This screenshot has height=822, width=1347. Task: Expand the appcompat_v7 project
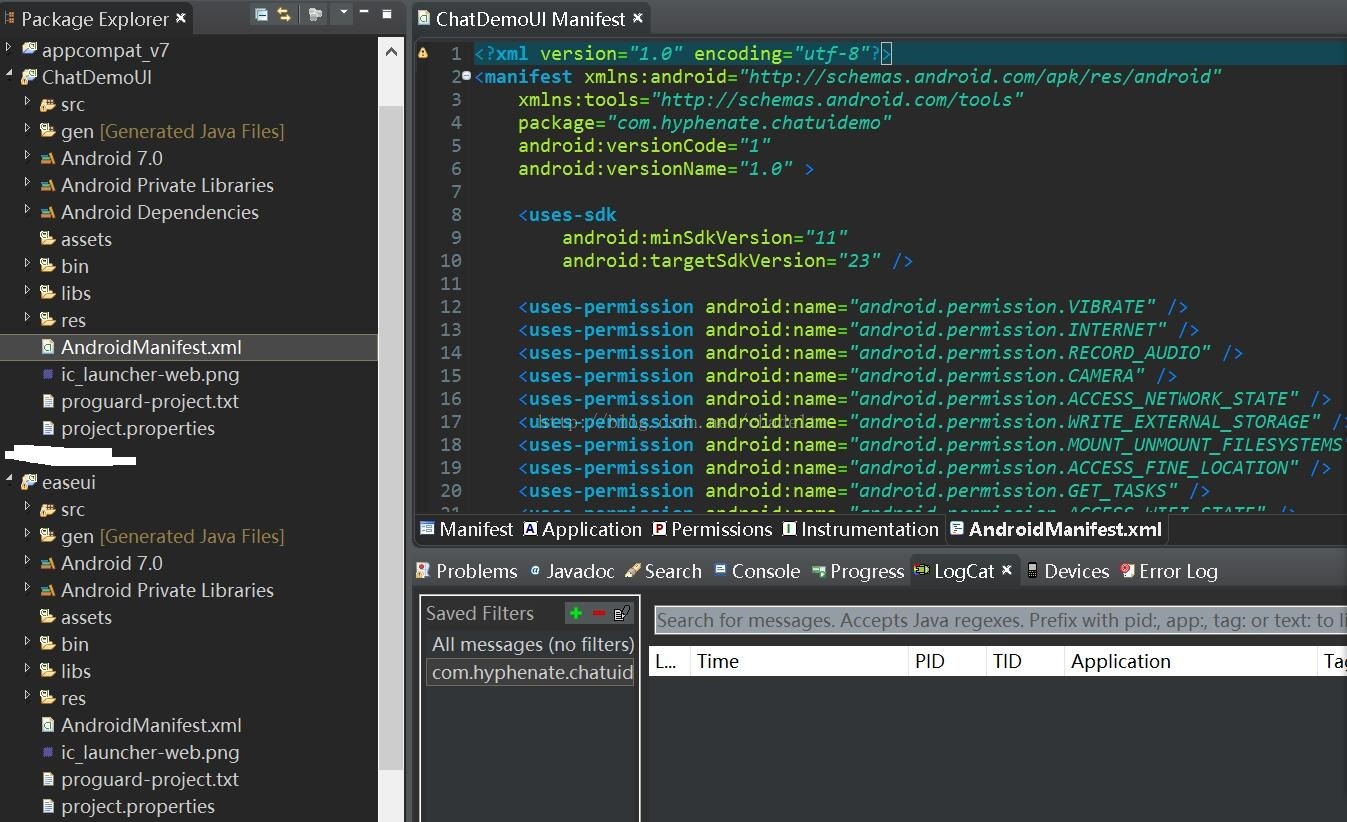[x=9, y=49]
